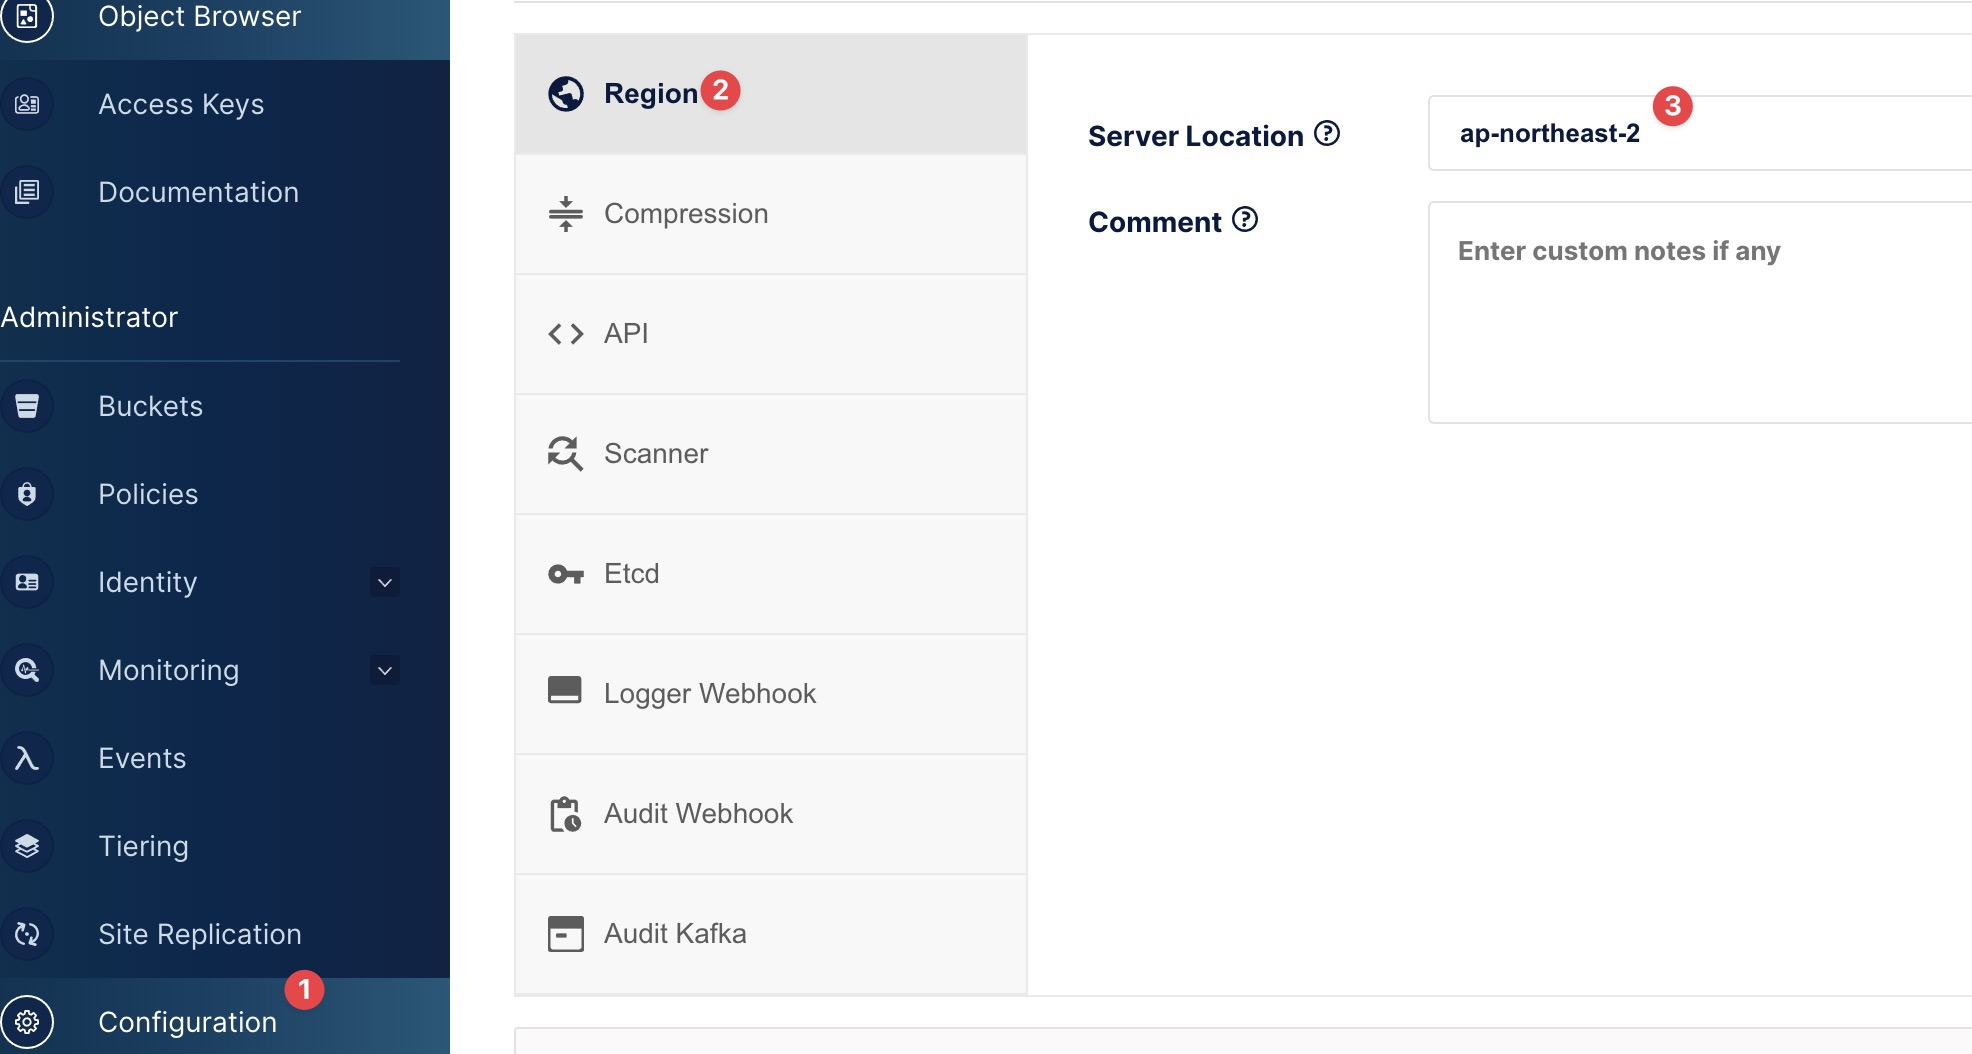Click the Comment help question icon
1972x1054 pixels.
pos(1244,219)
